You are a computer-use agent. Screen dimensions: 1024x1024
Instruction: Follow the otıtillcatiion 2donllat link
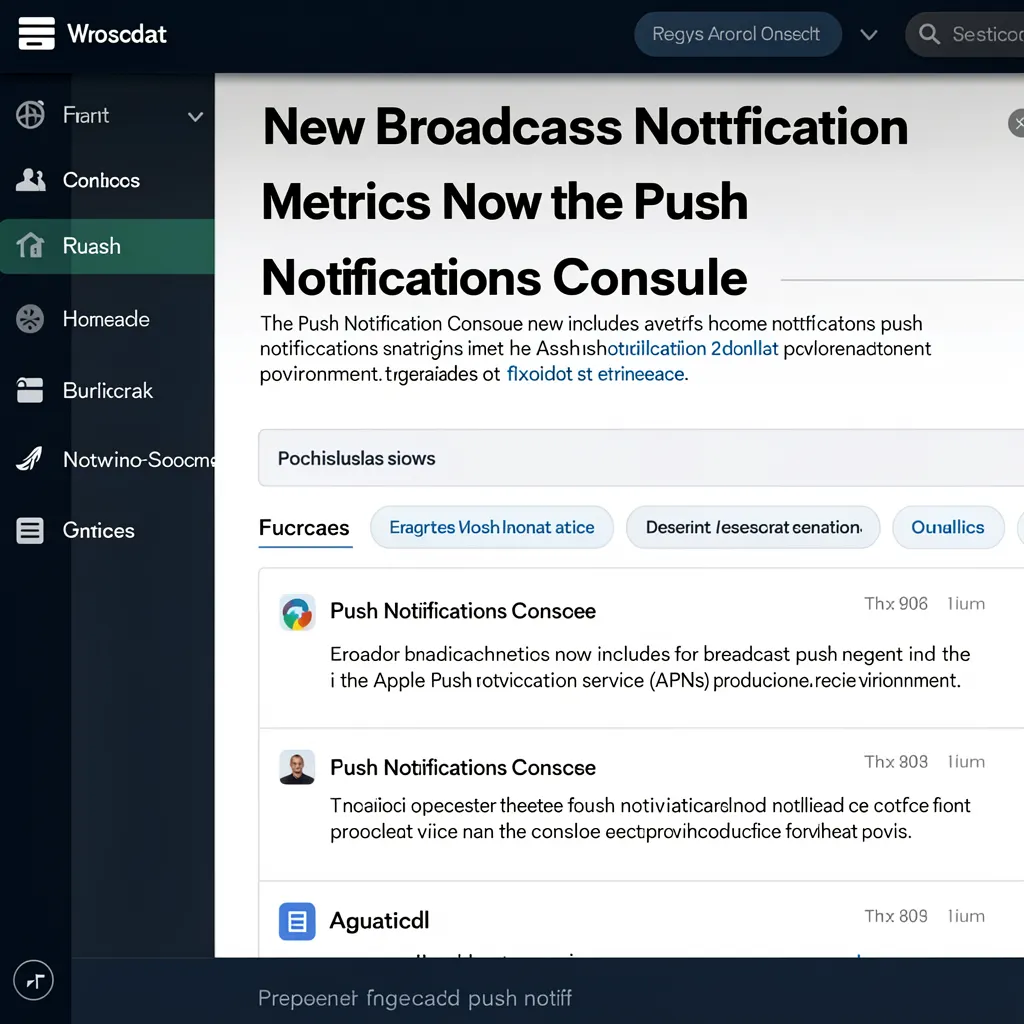693,349
